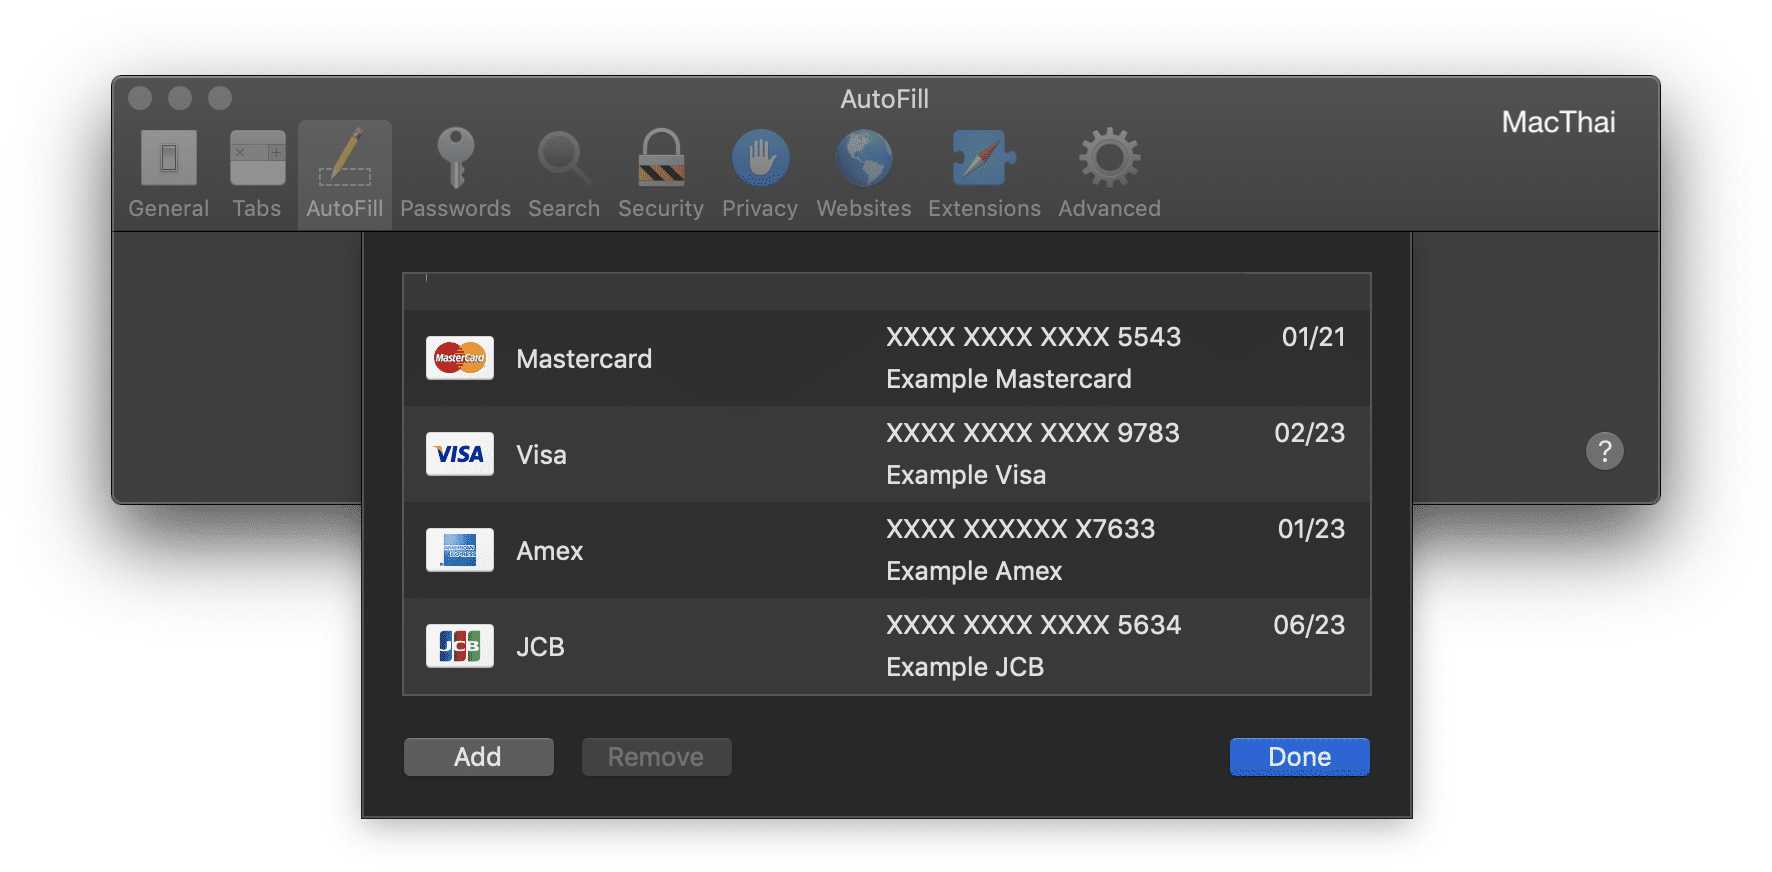Open the Extensions puzzle piece icon
This screenshot has width=1772, height=872.
tap(984, 158)
